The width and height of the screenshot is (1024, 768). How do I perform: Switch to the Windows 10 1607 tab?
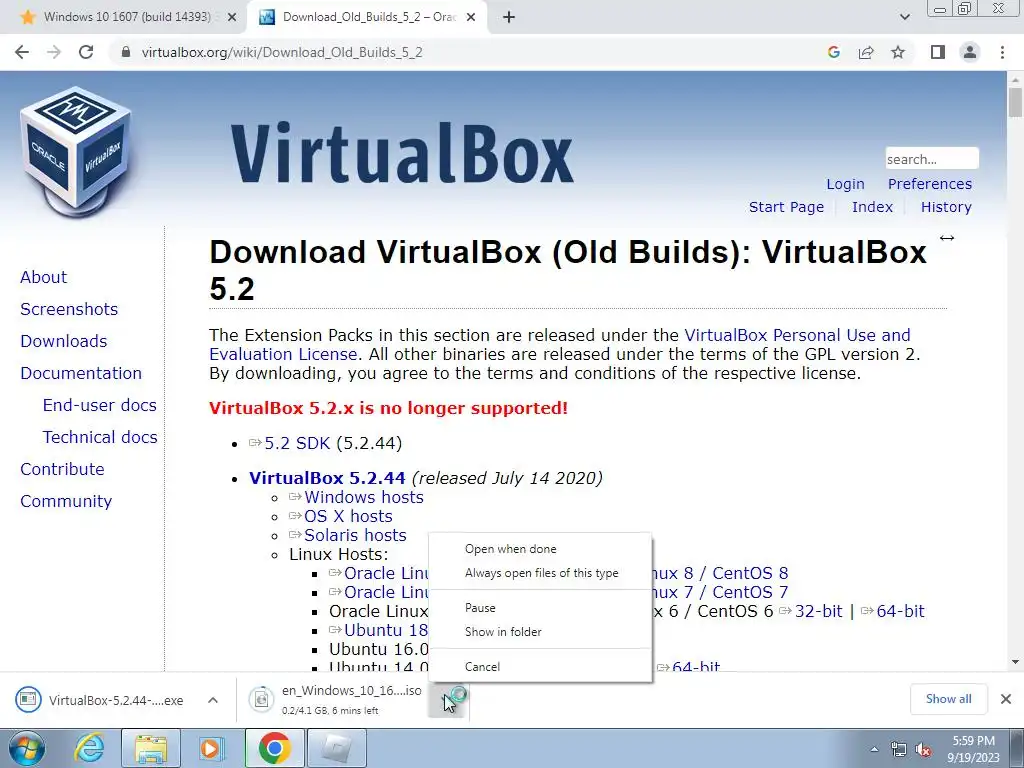(127, 18)
